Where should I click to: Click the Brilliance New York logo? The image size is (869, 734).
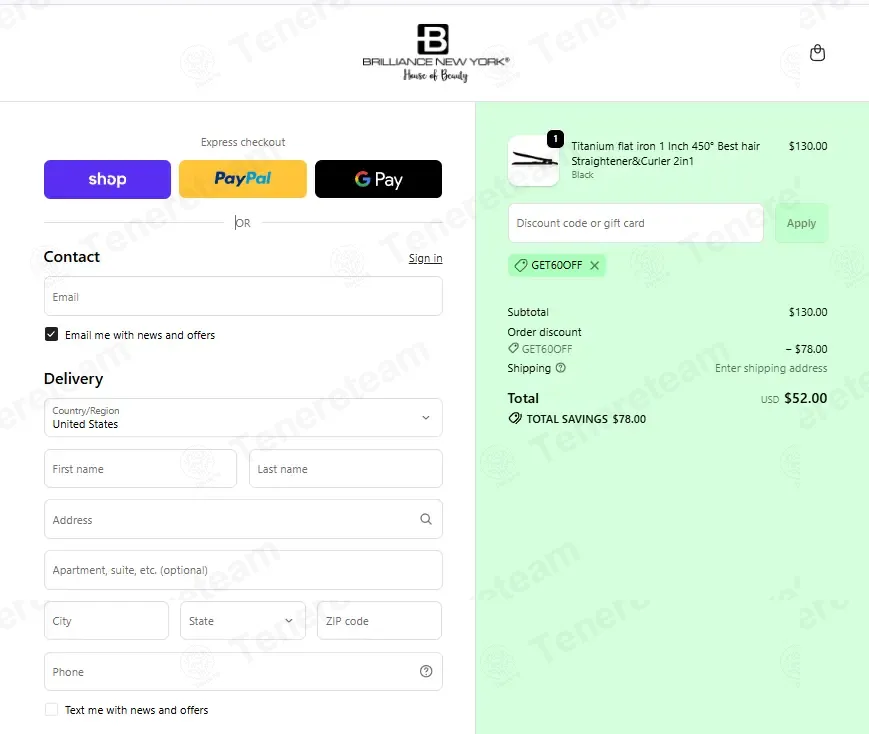pyautogui.click(x=436, y=53)
